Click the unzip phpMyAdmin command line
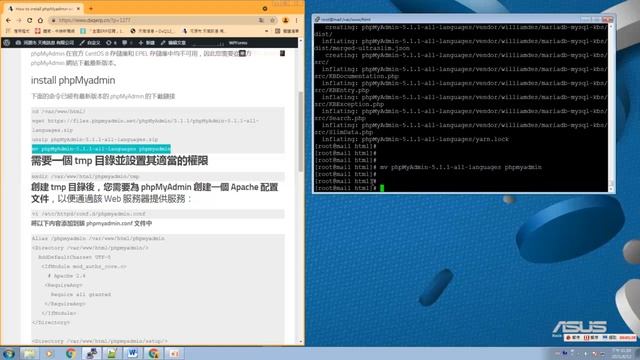 coord(95,140)
